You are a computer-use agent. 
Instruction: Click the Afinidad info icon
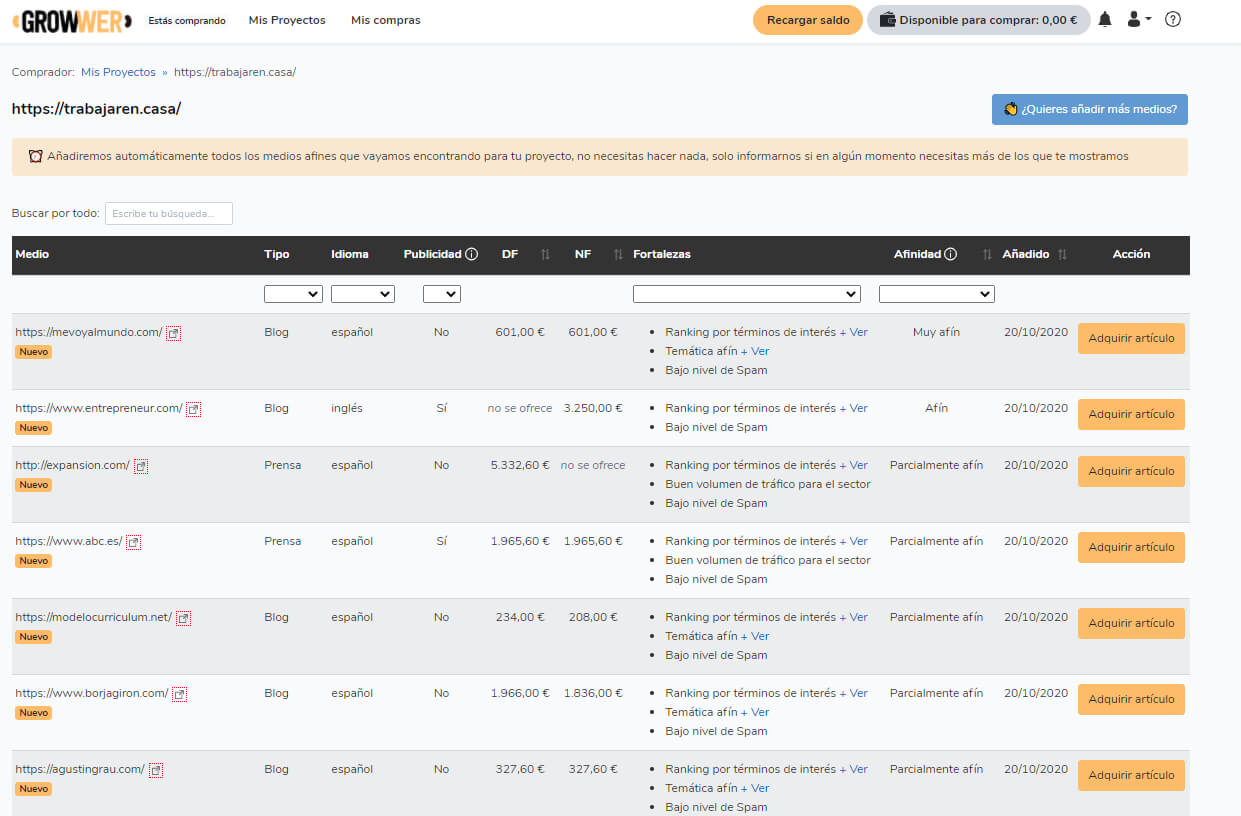click(951, 254)
